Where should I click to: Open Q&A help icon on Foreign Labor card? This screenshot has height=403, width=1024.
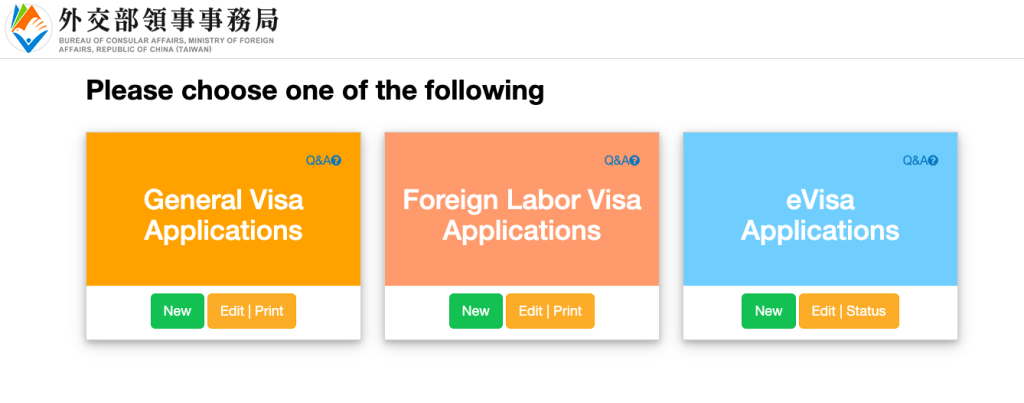click(635, 161)
